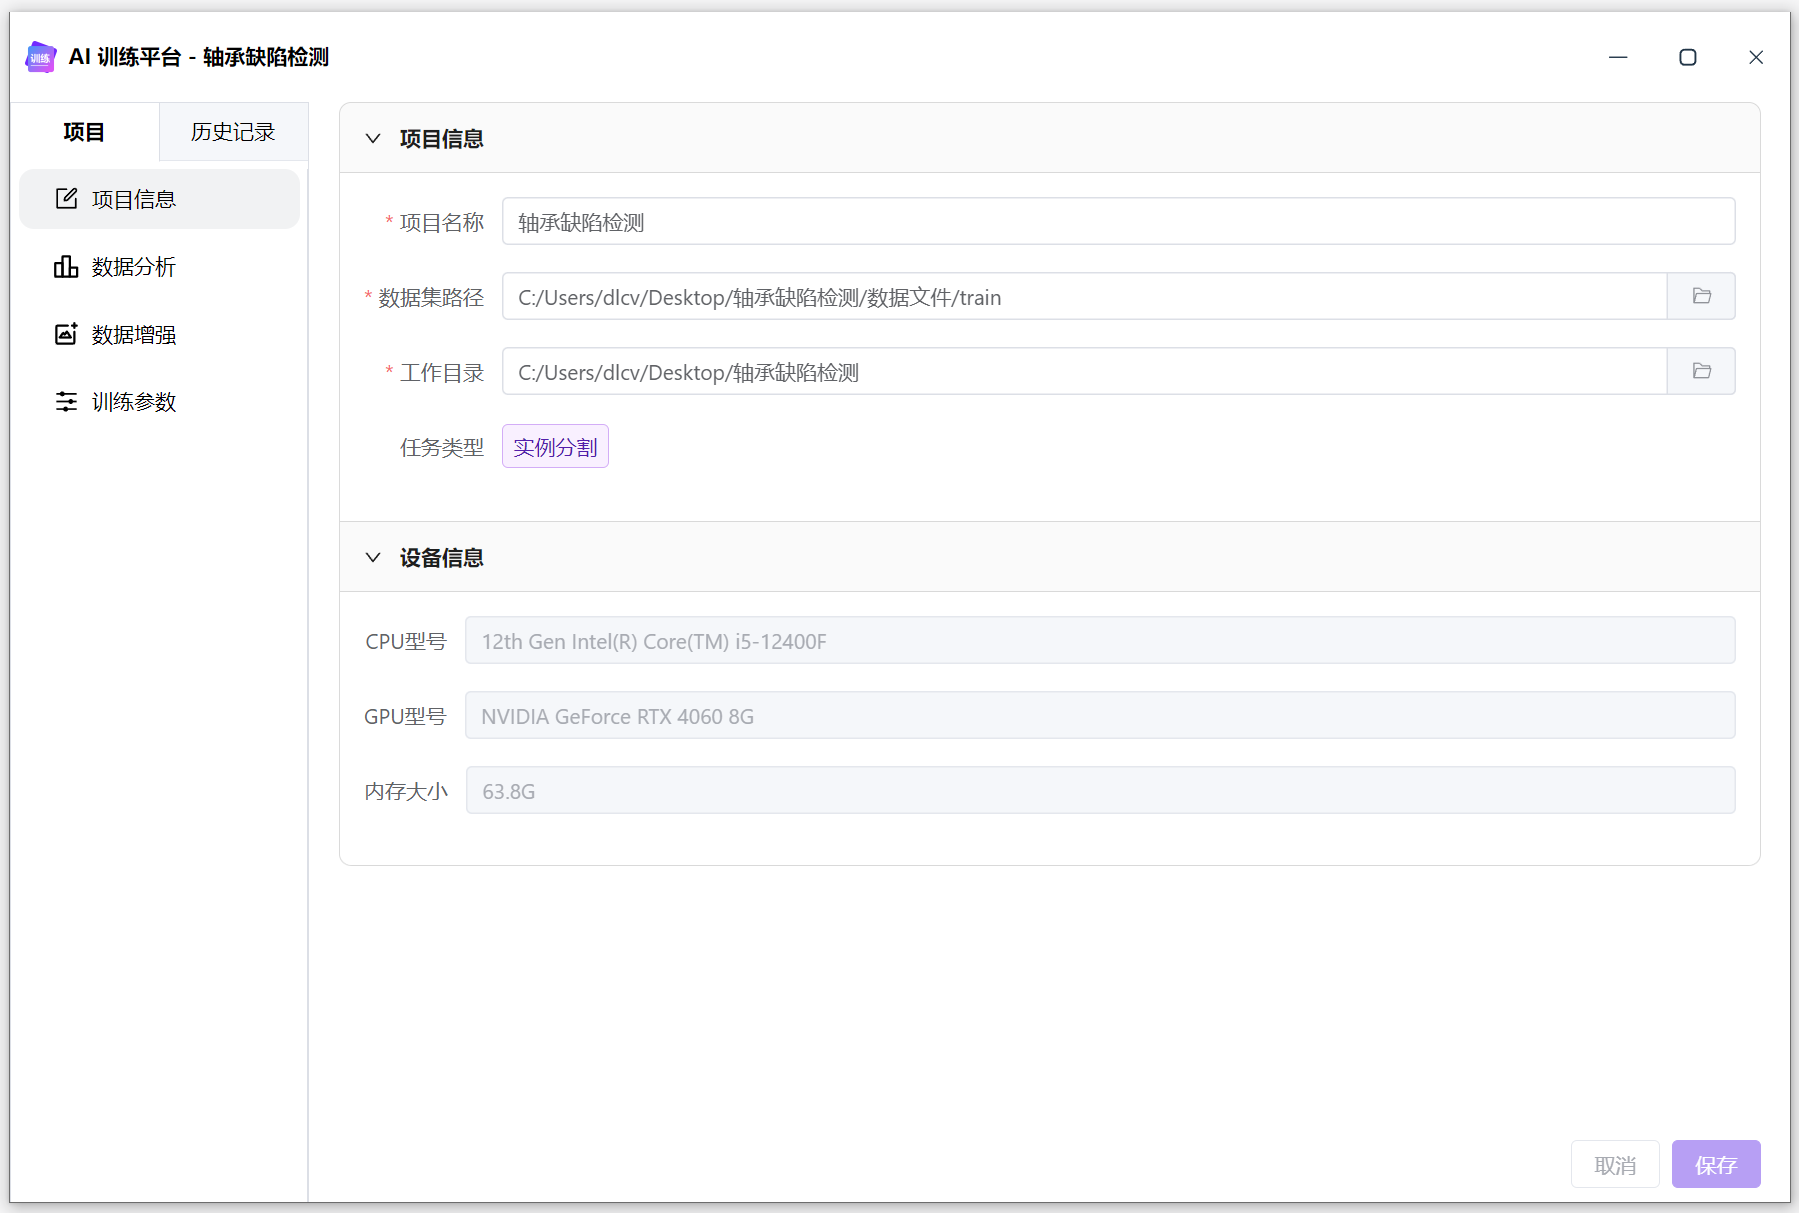Collapse the 项目信息 section chevron
1799x1213 pixels.
(373, 138)
